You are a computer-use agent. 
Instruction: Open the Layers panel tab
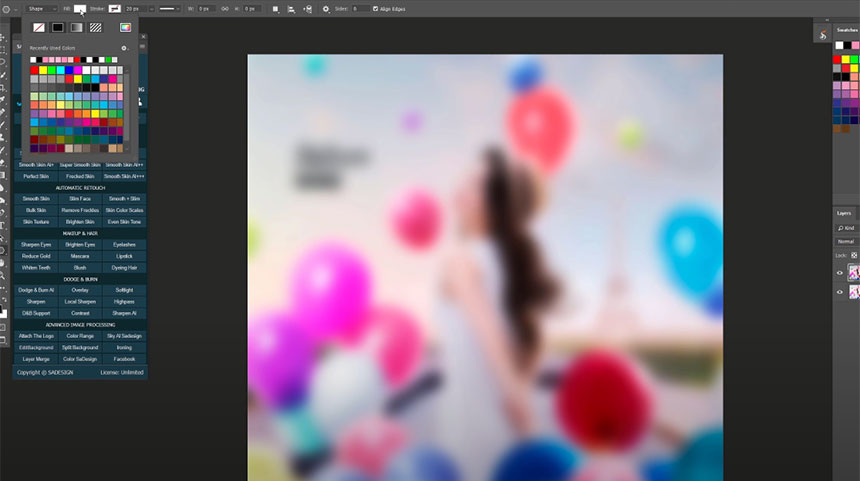click(844, 213)
